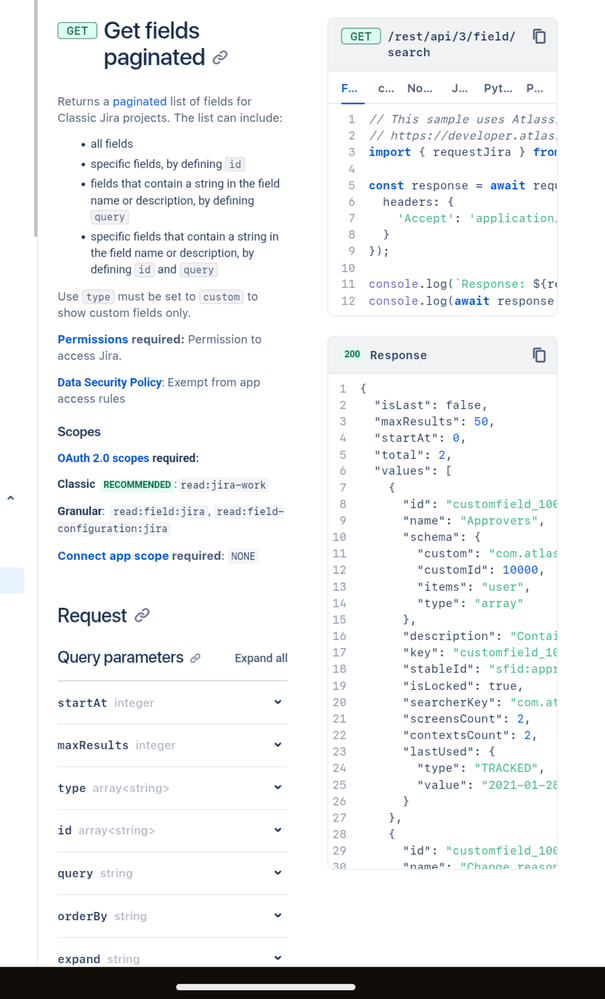The width and height of the screenshot is (605, 999).
Task: Expand the startAt integer parameter
Action: 173,703
